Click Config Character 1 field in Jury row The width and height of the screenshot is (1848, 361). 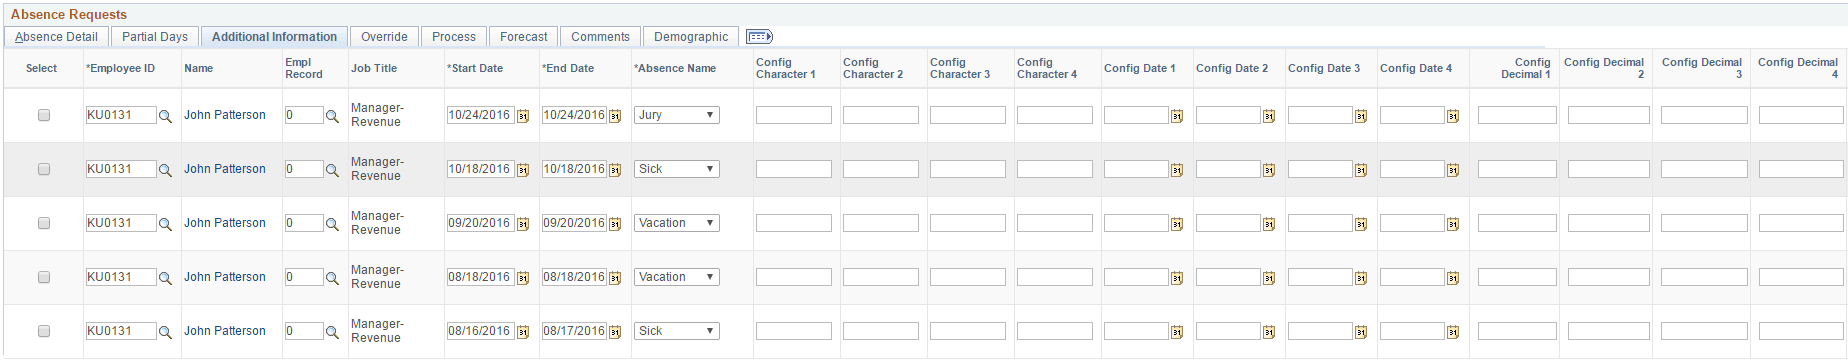(x=794, y=115)
